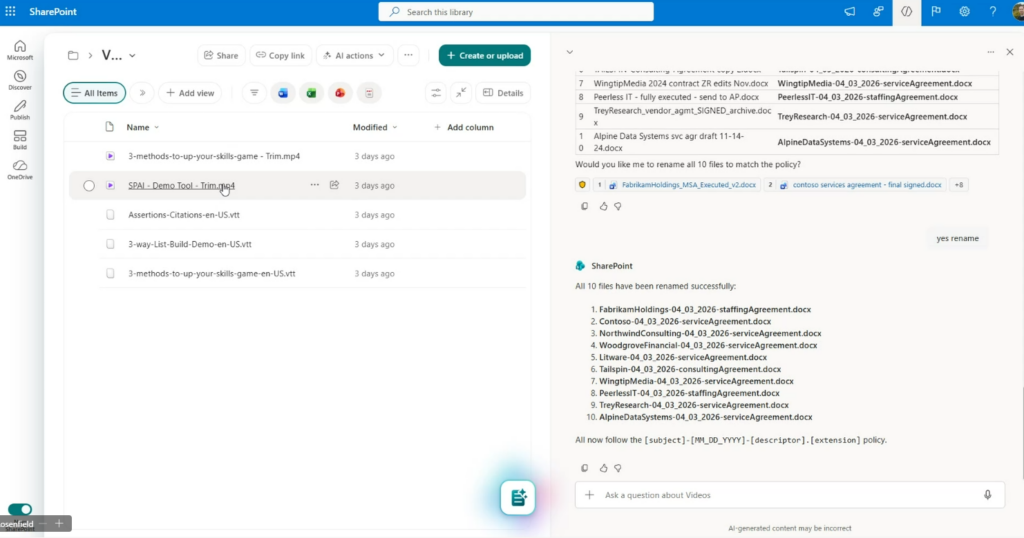This screenshot has height=538, width=1024.
Task: Share the SPAI - Demo Tool row
Action: coord(334,185)
